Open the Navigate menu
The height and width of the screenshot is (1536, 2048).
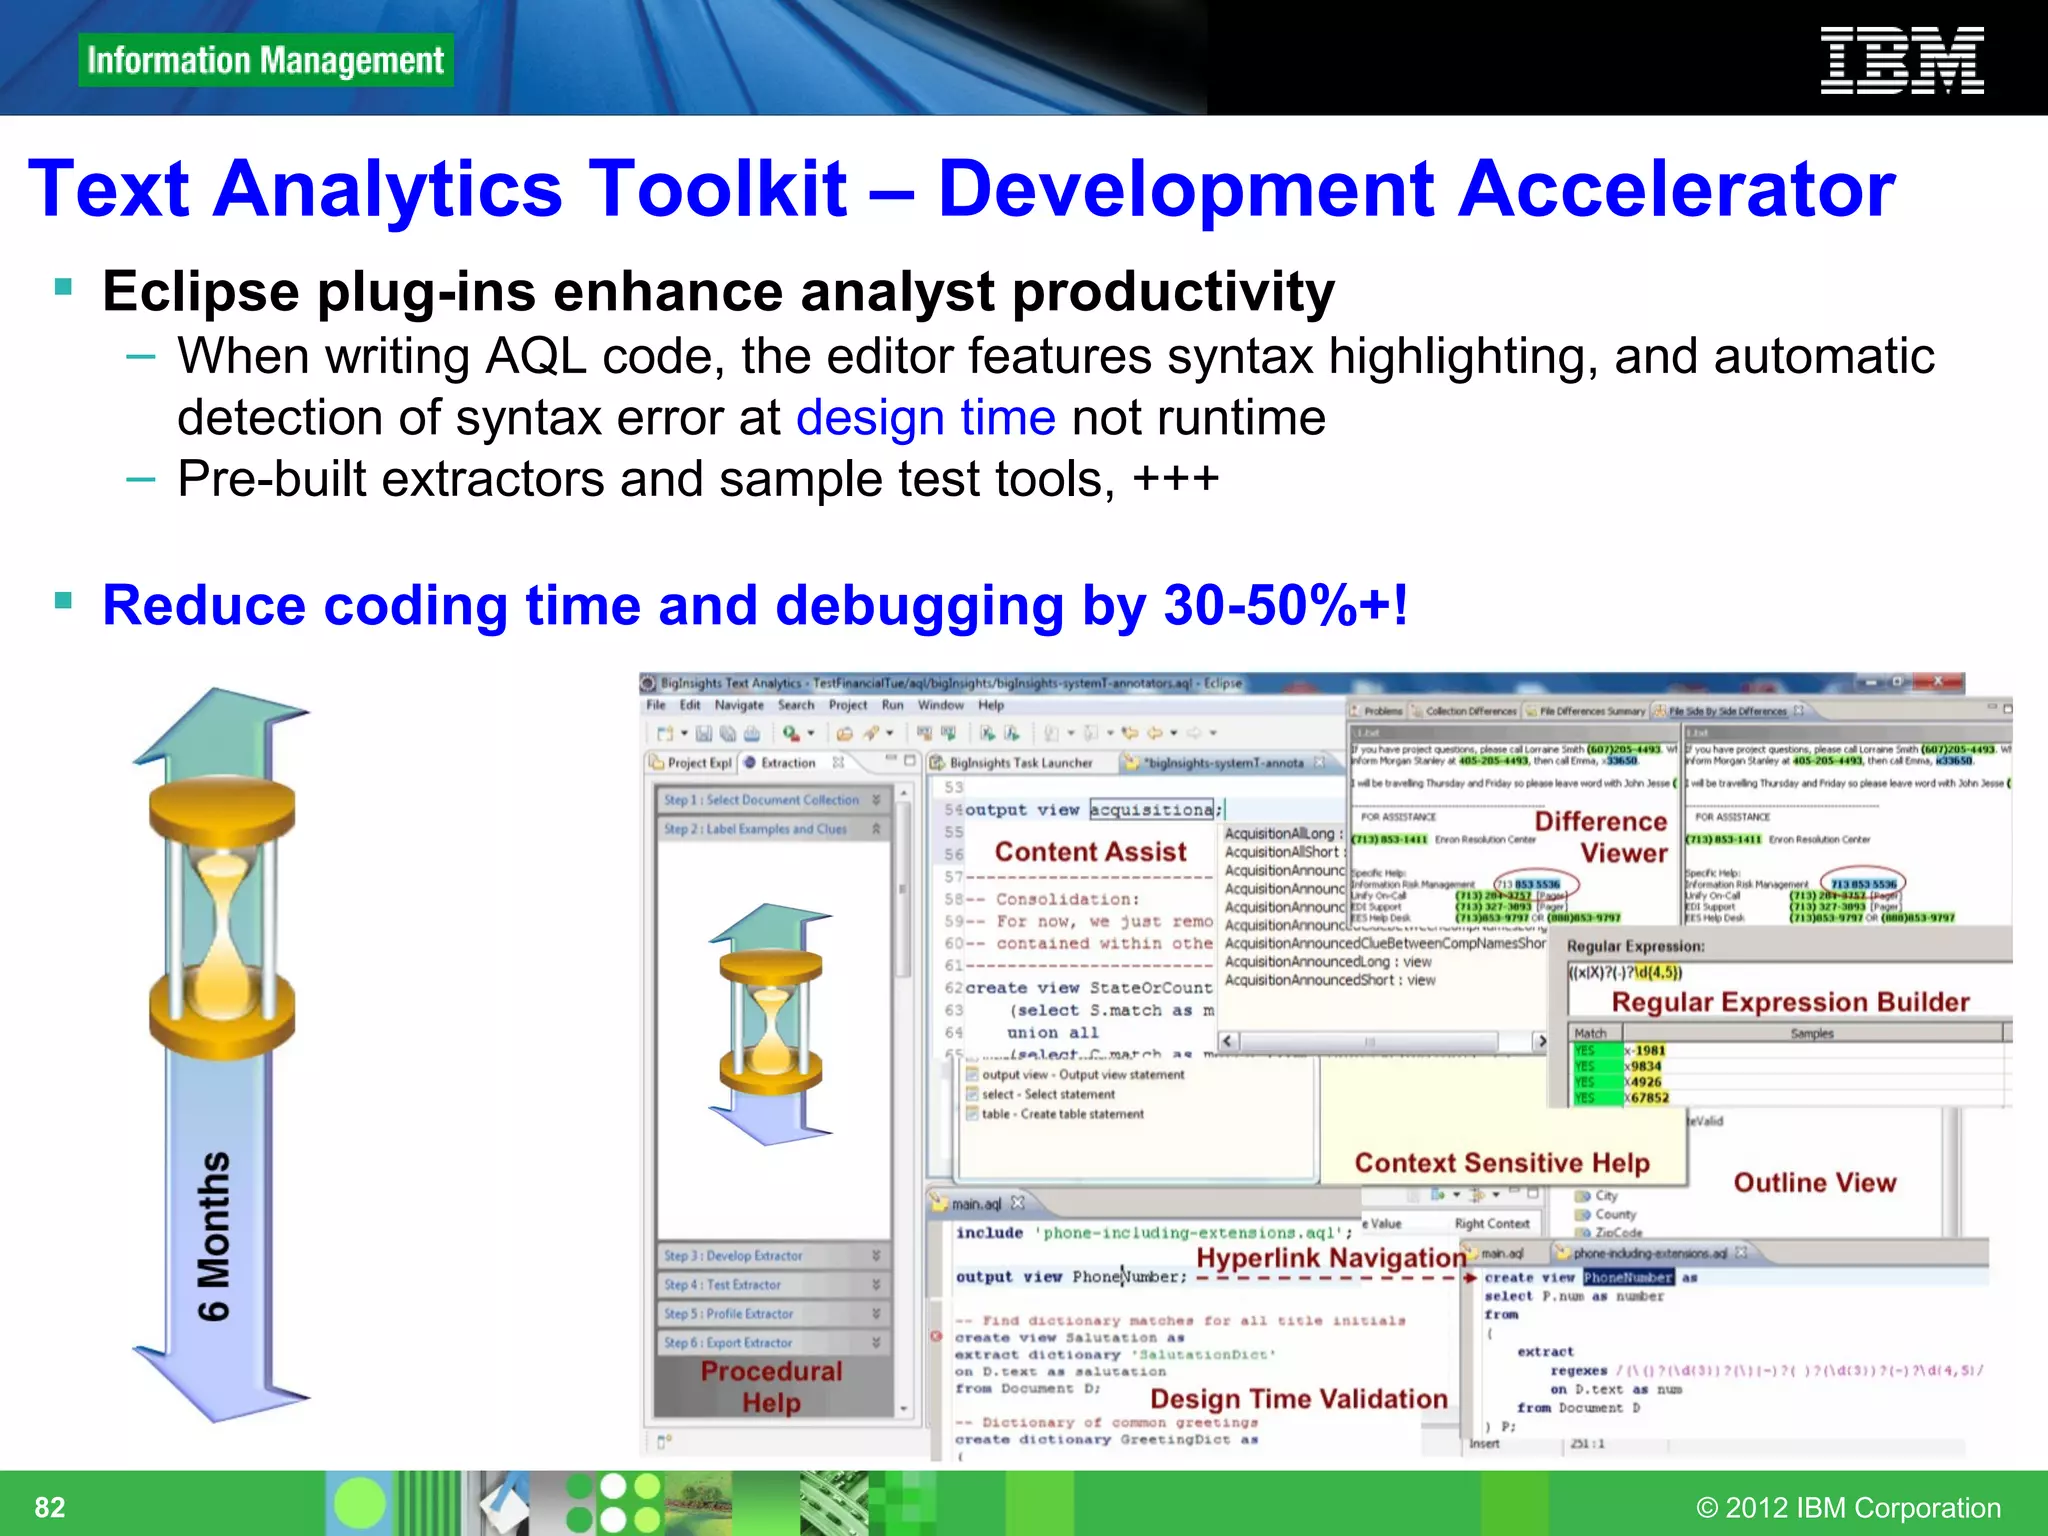739,705
